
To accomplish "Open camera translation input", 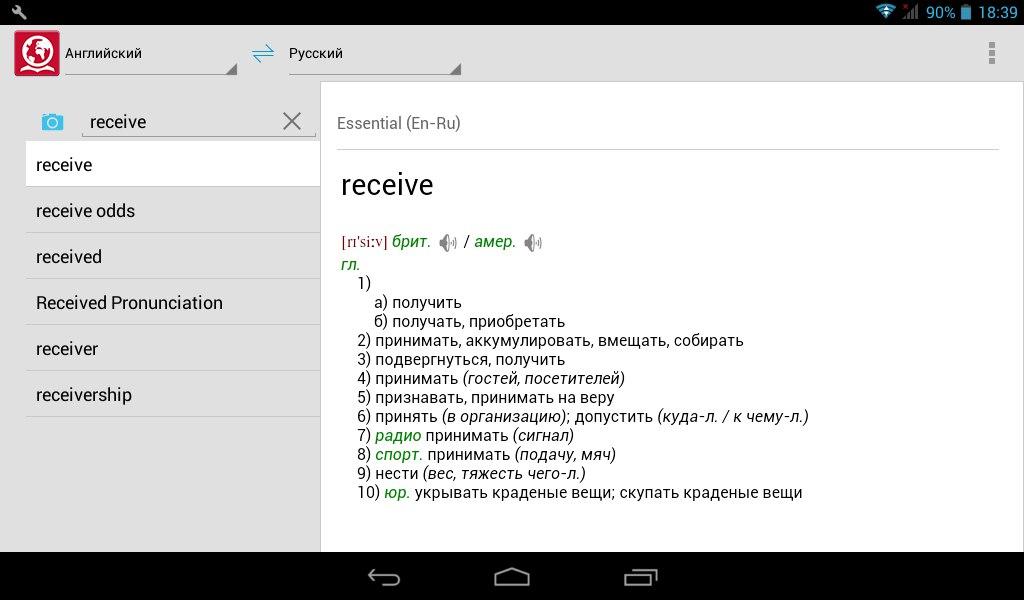I will click(52, 122).
